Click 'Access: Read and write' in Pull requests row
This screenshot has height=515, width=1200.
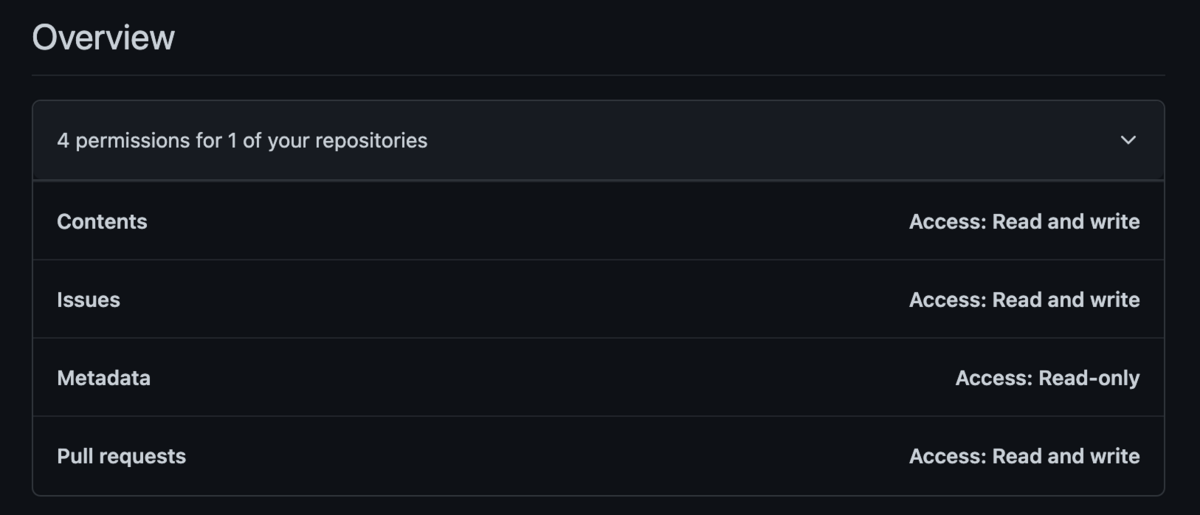1024,456
